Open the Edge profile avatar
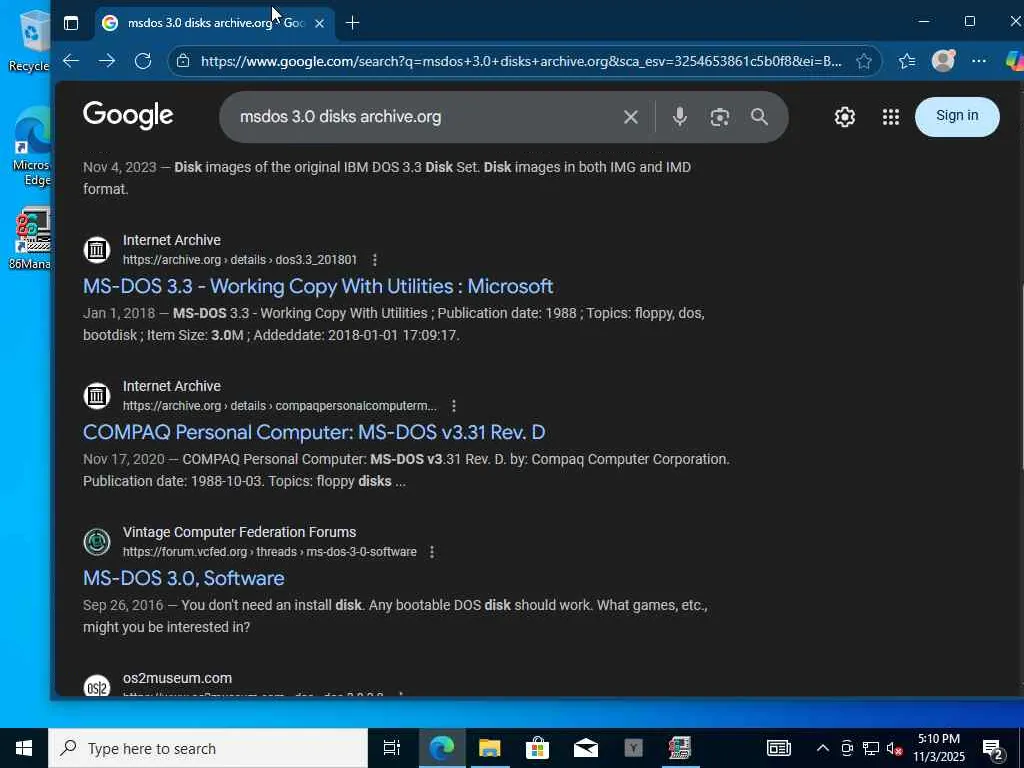1024x768 pixels. click(x=943, y=60)
